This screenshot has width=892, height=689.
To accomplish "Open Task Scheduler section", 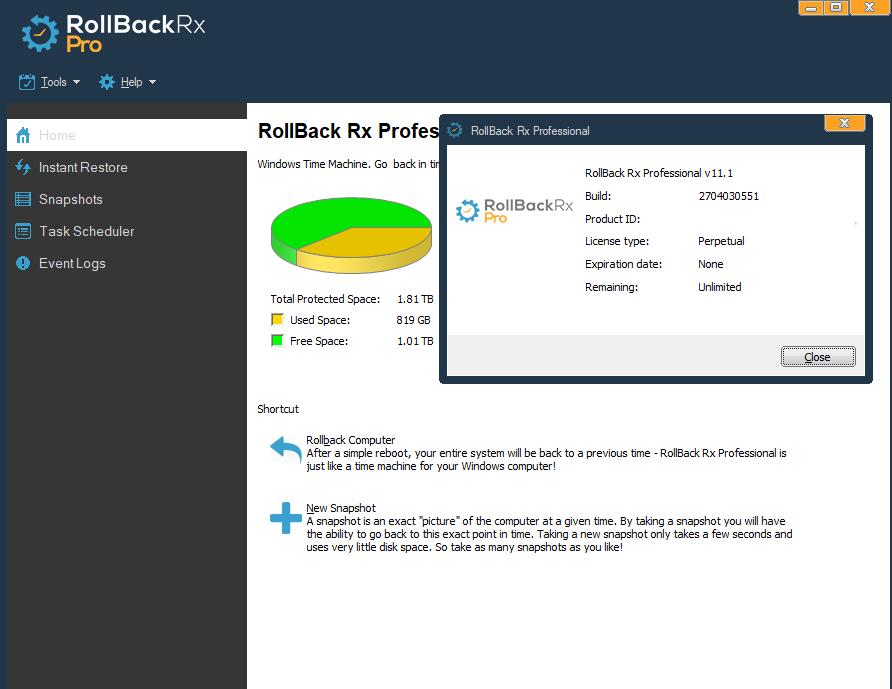I will [127, 231].
